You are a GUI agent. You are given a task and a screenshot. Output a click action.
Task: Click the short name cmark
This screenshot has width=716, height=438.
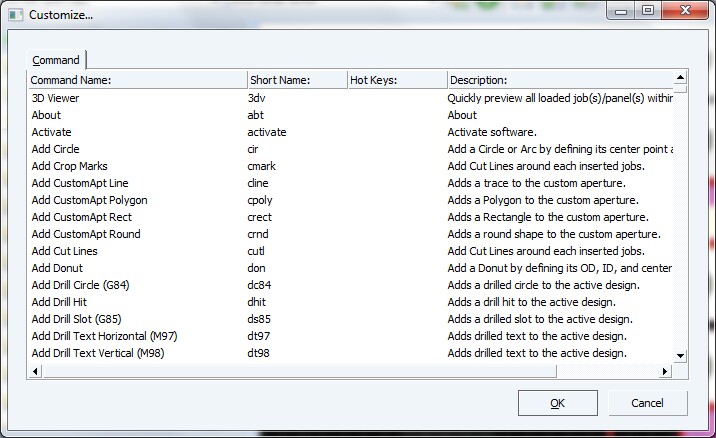261,166
